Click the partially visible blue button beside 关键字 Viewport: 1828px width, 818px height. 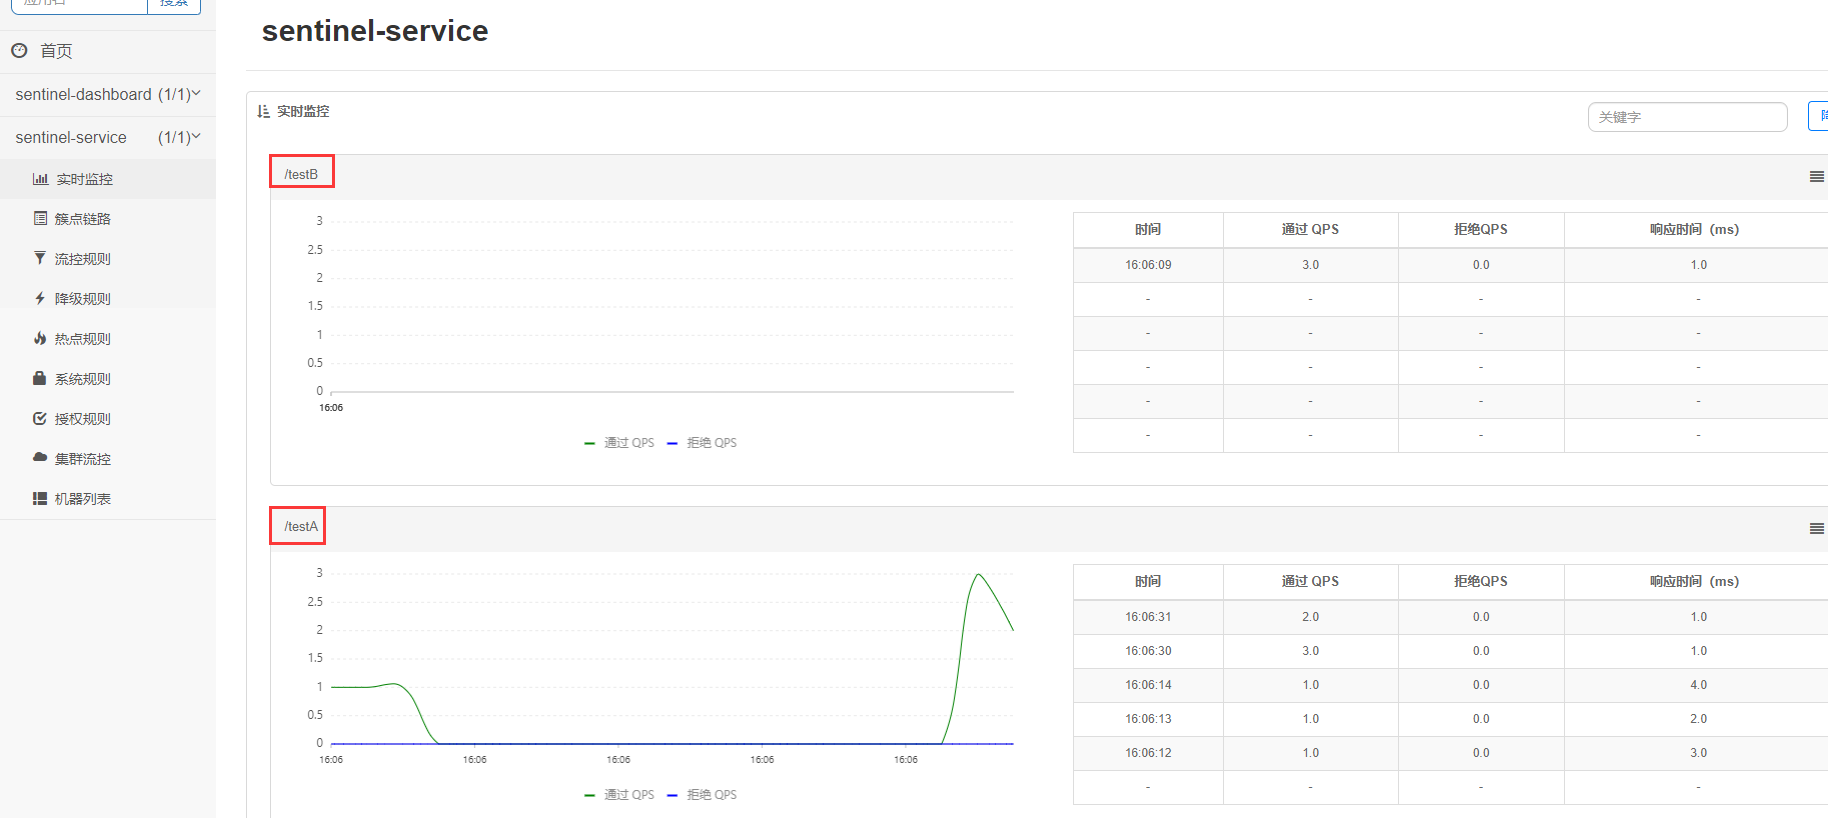(1819, 116)
